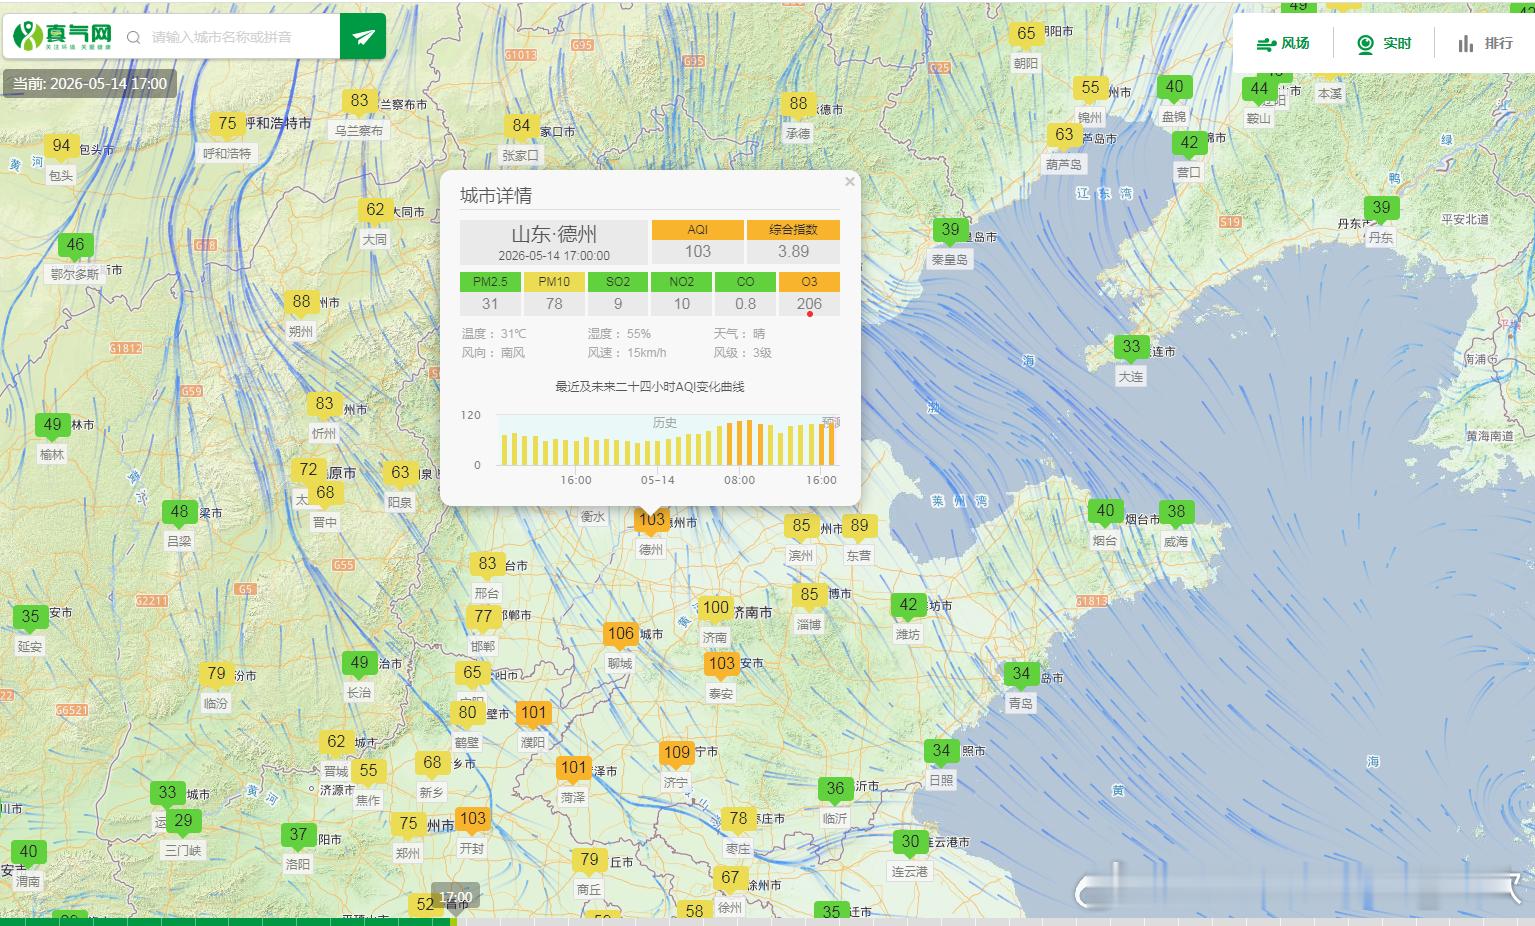The height and width of the screenshot is (926, 1535).
Task: Select the O3 pollutant tab
Action: (x=810, y=282)
